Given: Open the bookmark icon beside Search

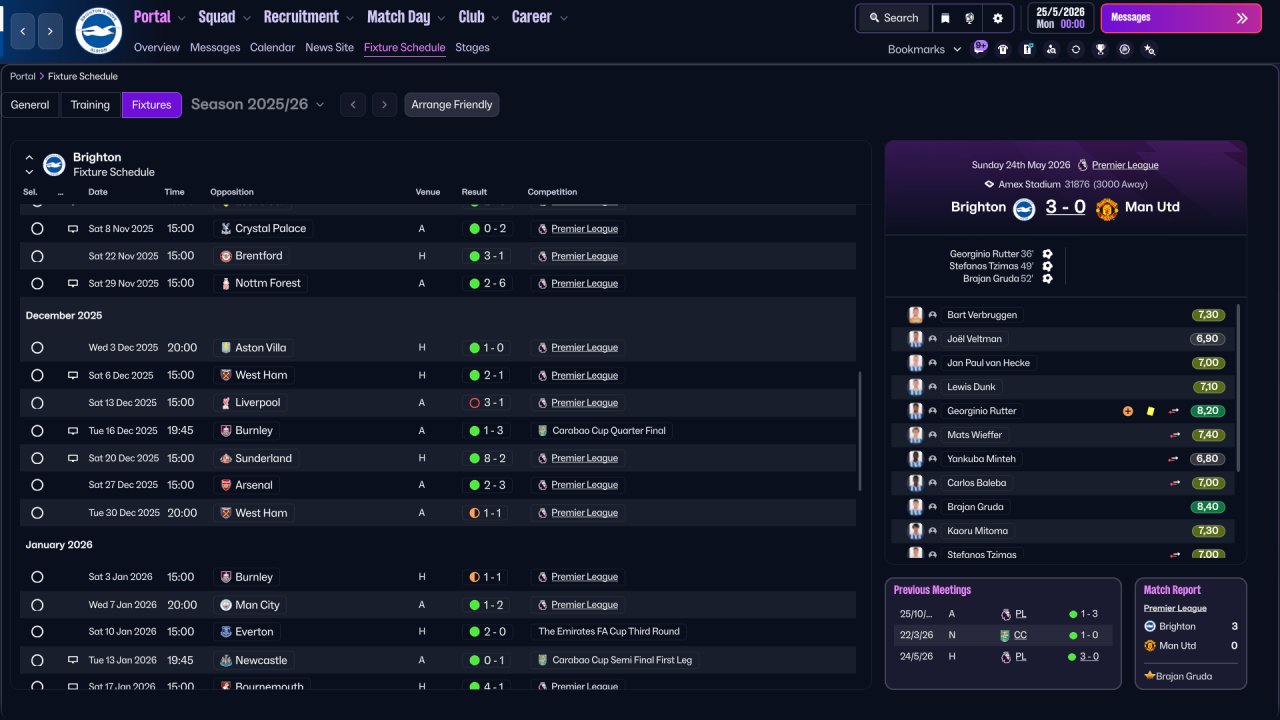Looking at the screenshot, I should pos(946,18).
